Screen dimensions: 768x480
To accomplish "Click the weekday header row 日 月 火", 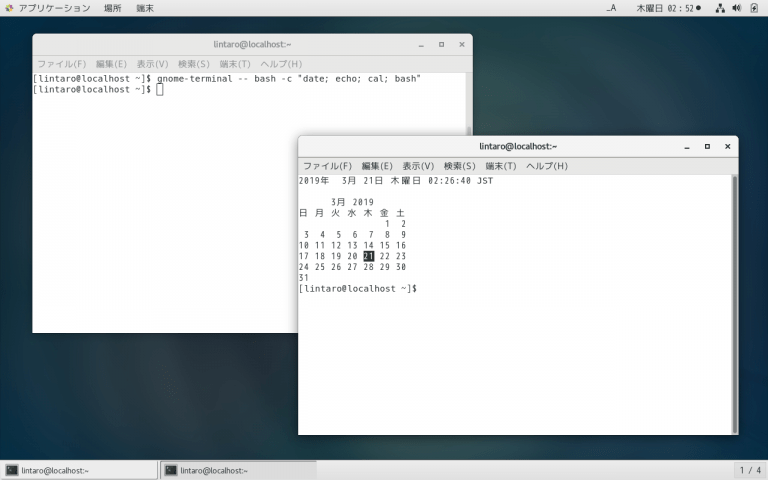I will point(352,213).
